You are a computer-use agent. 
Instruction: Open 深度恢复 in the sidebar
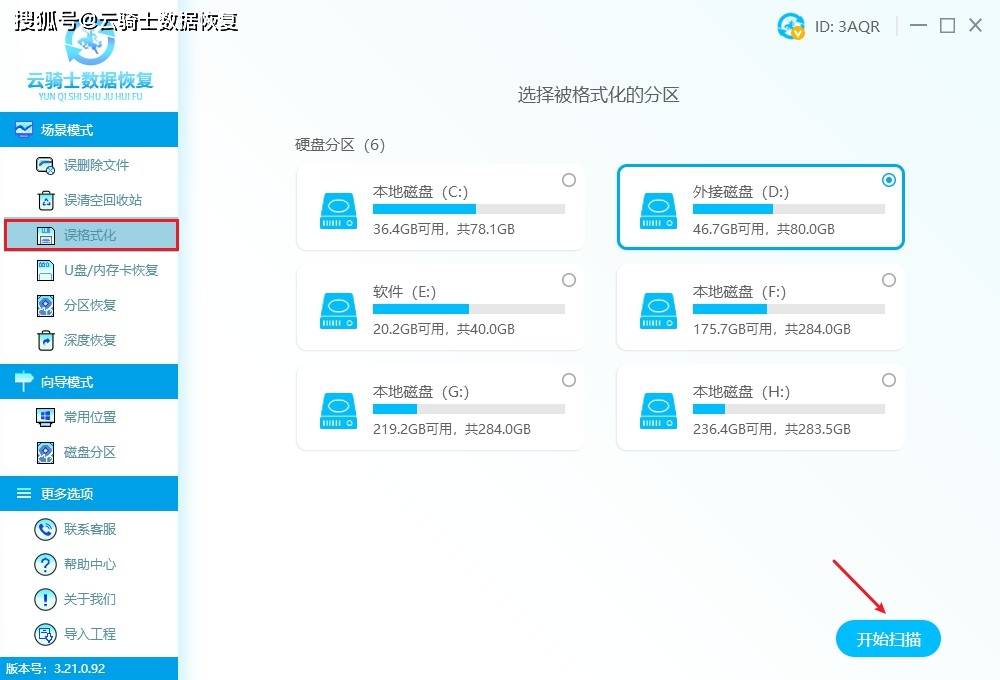pyautogui.click(x=89, y=341)
